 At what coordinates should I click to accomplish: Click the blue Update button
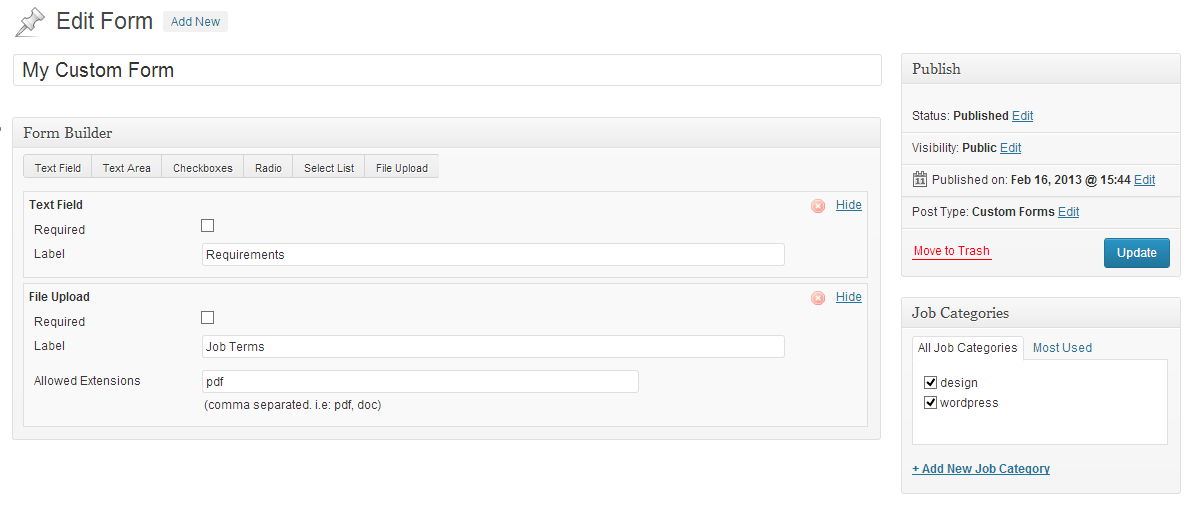[x=1137, y=253]
